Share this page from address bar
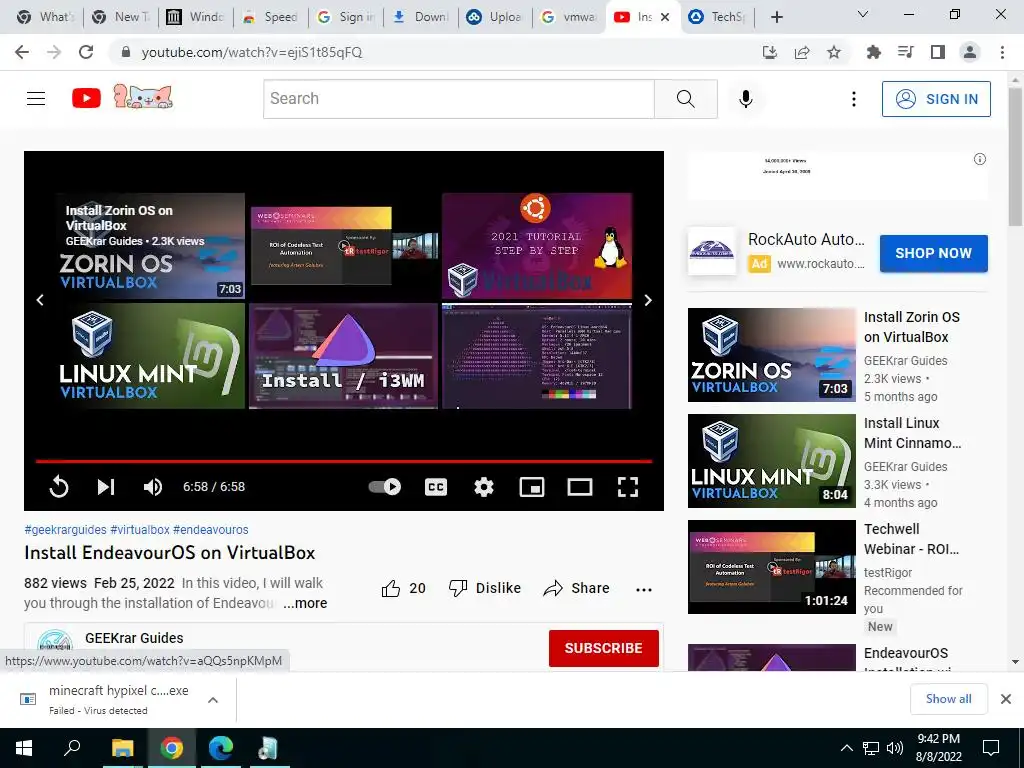This screenshot has height=768, width=1024. tap(802, 52)
